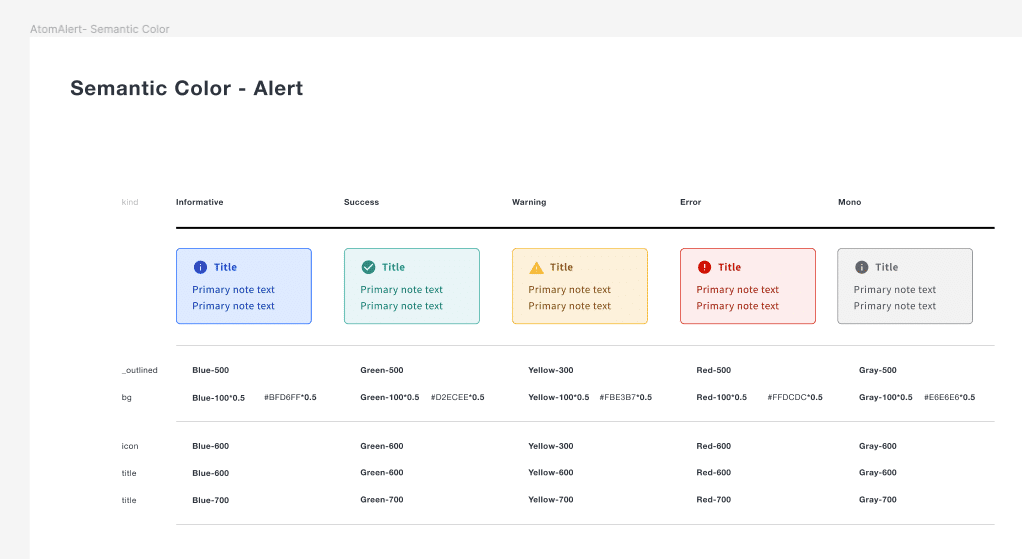Select the Red-500 outlined value
1022x559 pixels.
pos(714,370)
